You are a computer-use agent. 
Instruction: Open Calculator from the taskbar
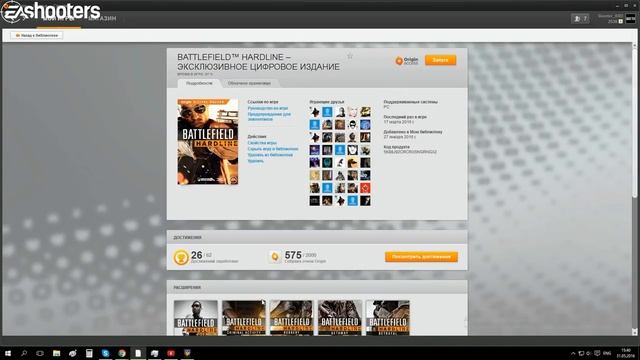coord(89,353)
